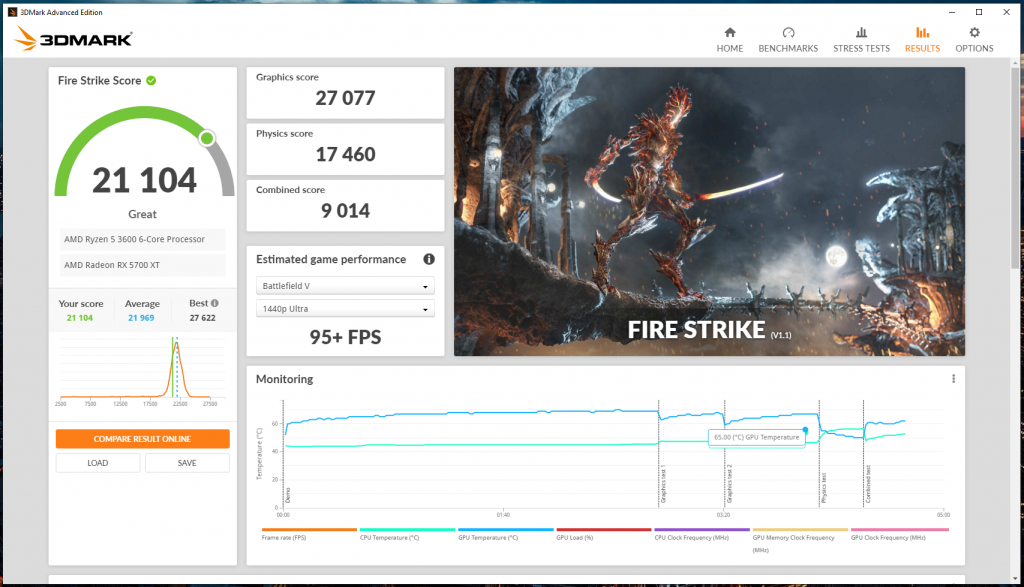This screenshot has height=587, width=1024.
Task: Click the info icon beside Estimated game performance
Action: (x=428, y=259)
